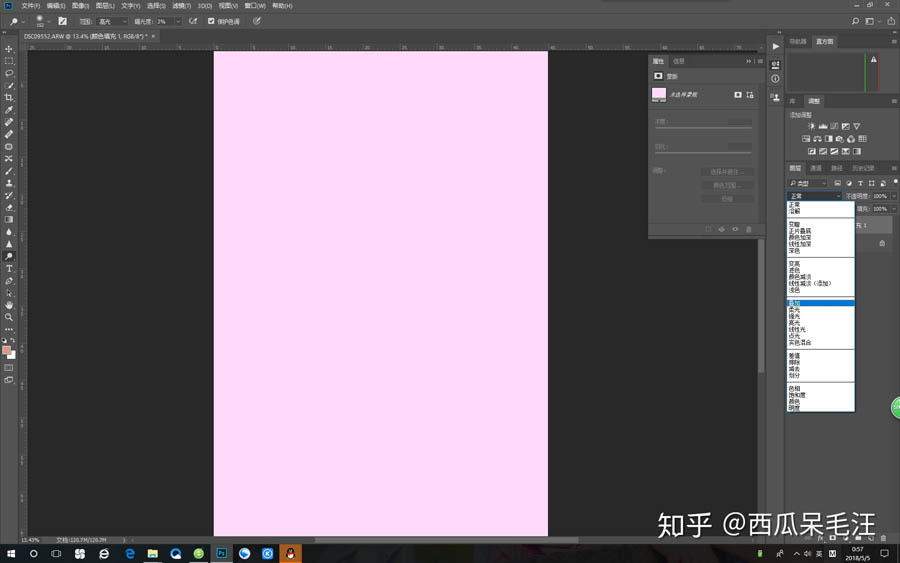This screenshot has width=900, height=563.
Task: Click the Invert button in Properties panel
Action: pyautogui.click(x=727, y=199)
